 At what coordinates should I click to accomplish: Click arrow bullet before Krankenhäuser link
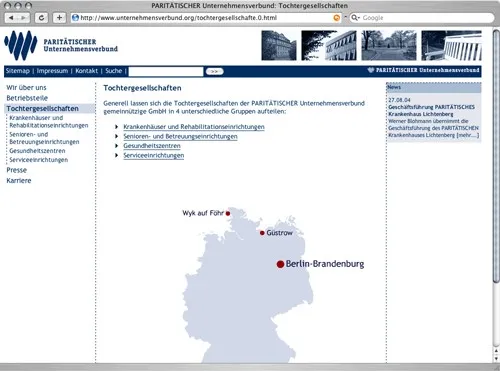click(117, 127)
